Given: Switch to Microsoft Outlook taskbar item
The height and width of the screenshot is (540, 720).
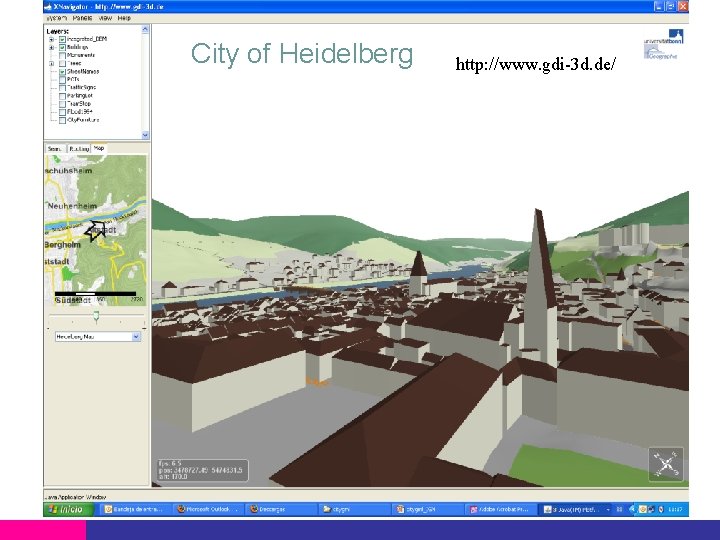Looking at the screenshot, I should (x=209, y=509).
